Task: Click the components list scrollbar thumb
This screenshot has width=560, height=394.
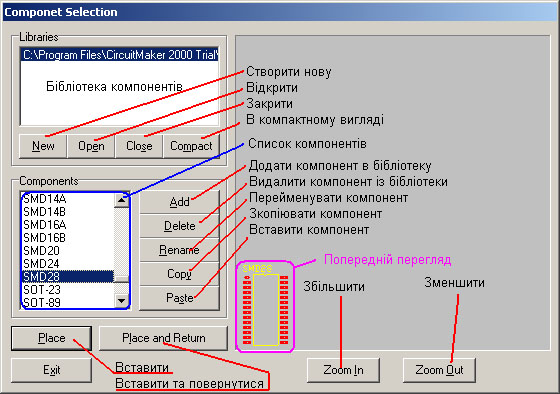Action: (x=121, y=279)
